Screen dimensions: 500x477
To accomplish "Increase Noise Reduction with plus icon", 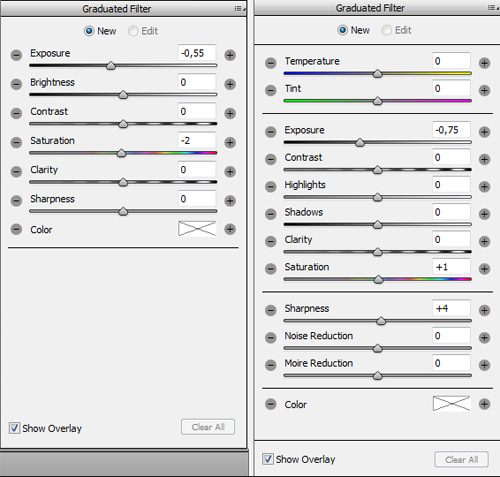I will click(x=484, y=338).
